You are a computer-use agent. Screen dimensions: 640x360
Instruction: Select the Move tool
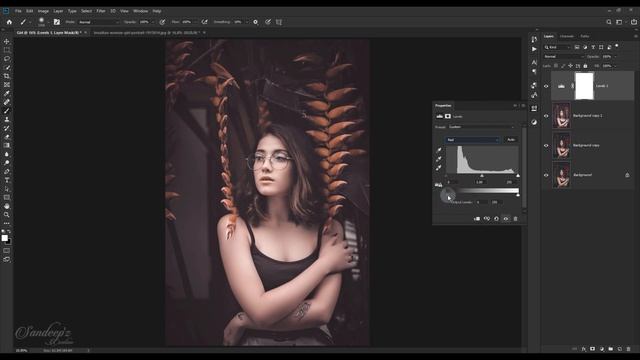(x=7, y=42)
